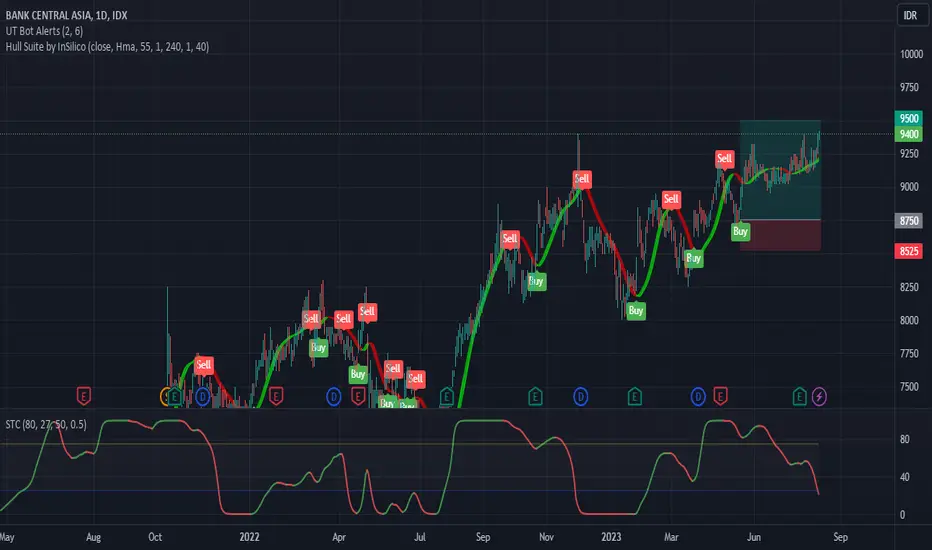
Task: Click the Buy signal label near 7500 in Apr 2022
Action: (358, 374)
